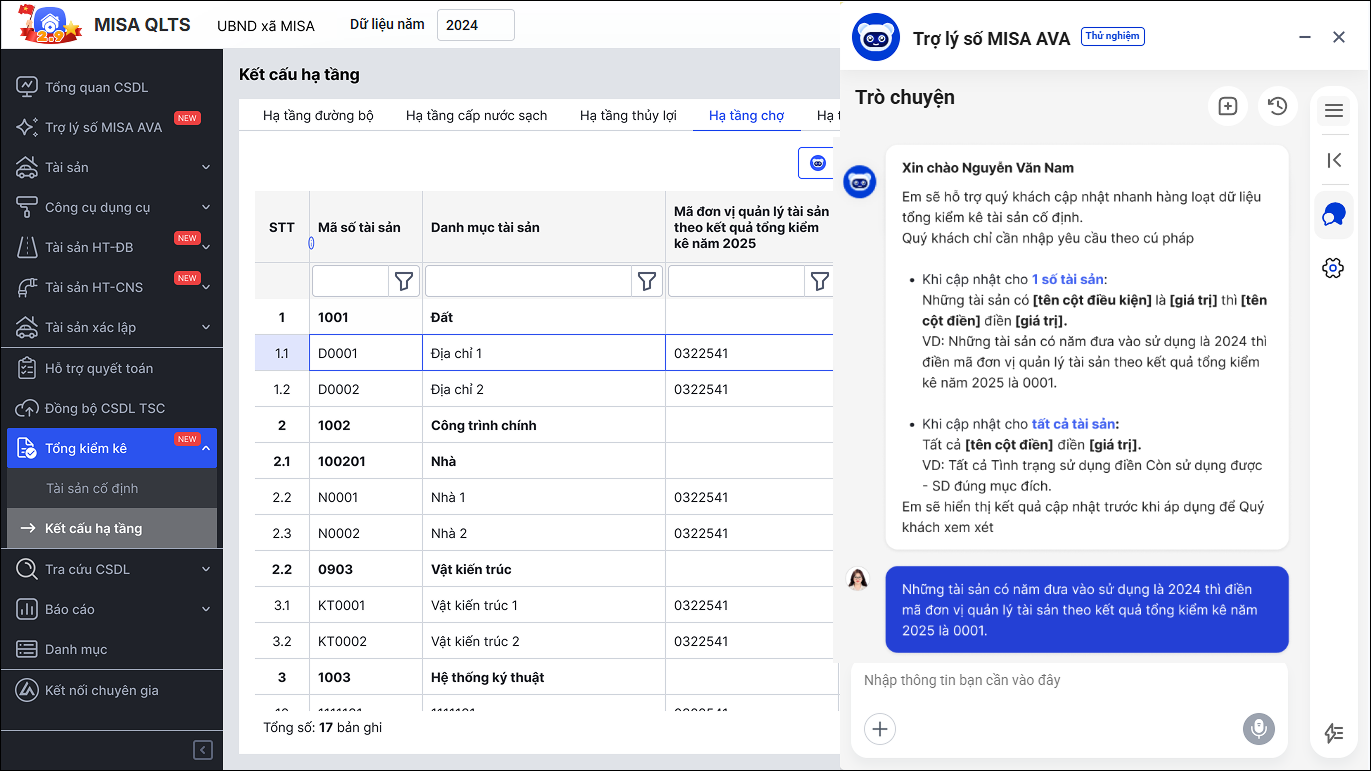
Task: Collapse the Tổng kiểm kê section
Action: tap(206, 449)
